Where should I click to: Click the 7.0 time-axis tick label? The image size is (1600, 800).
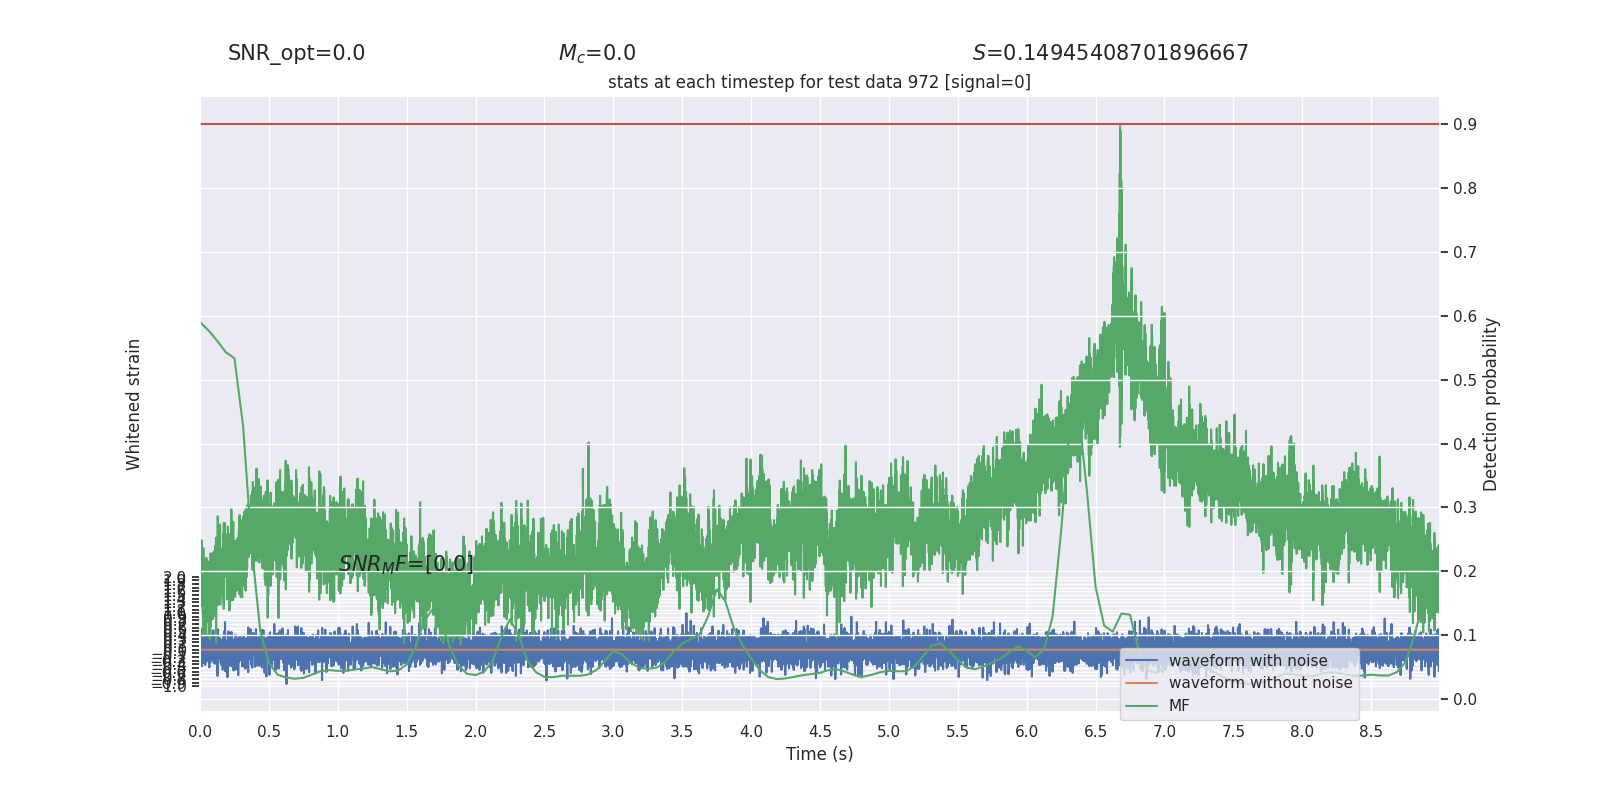click(1165, 732)
